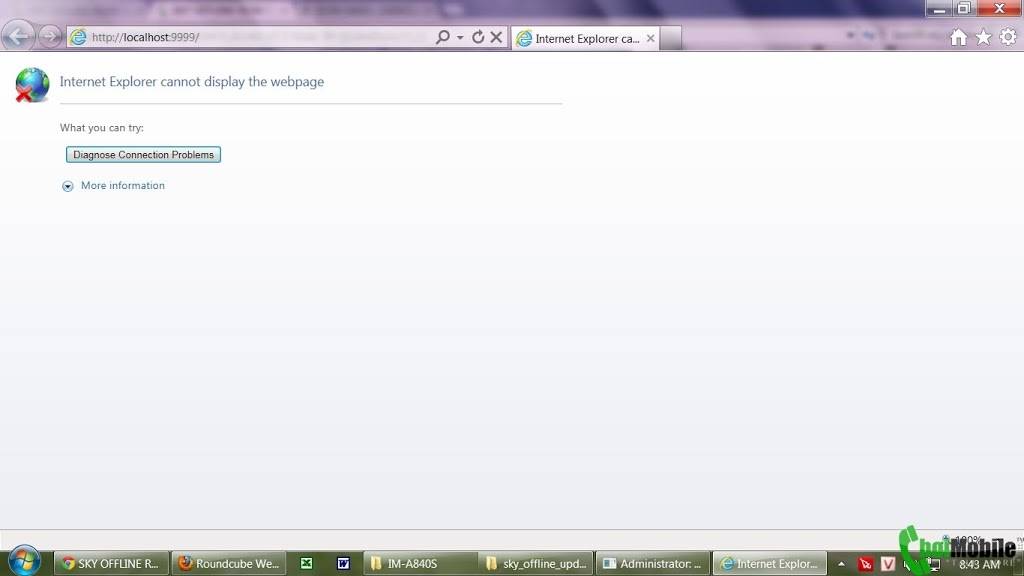Screen dimensions: 1024x576
Task: Switch to Roundcube Webmail Firefox taskbar window
Action: pyautogui.click(x=228, y=564)
